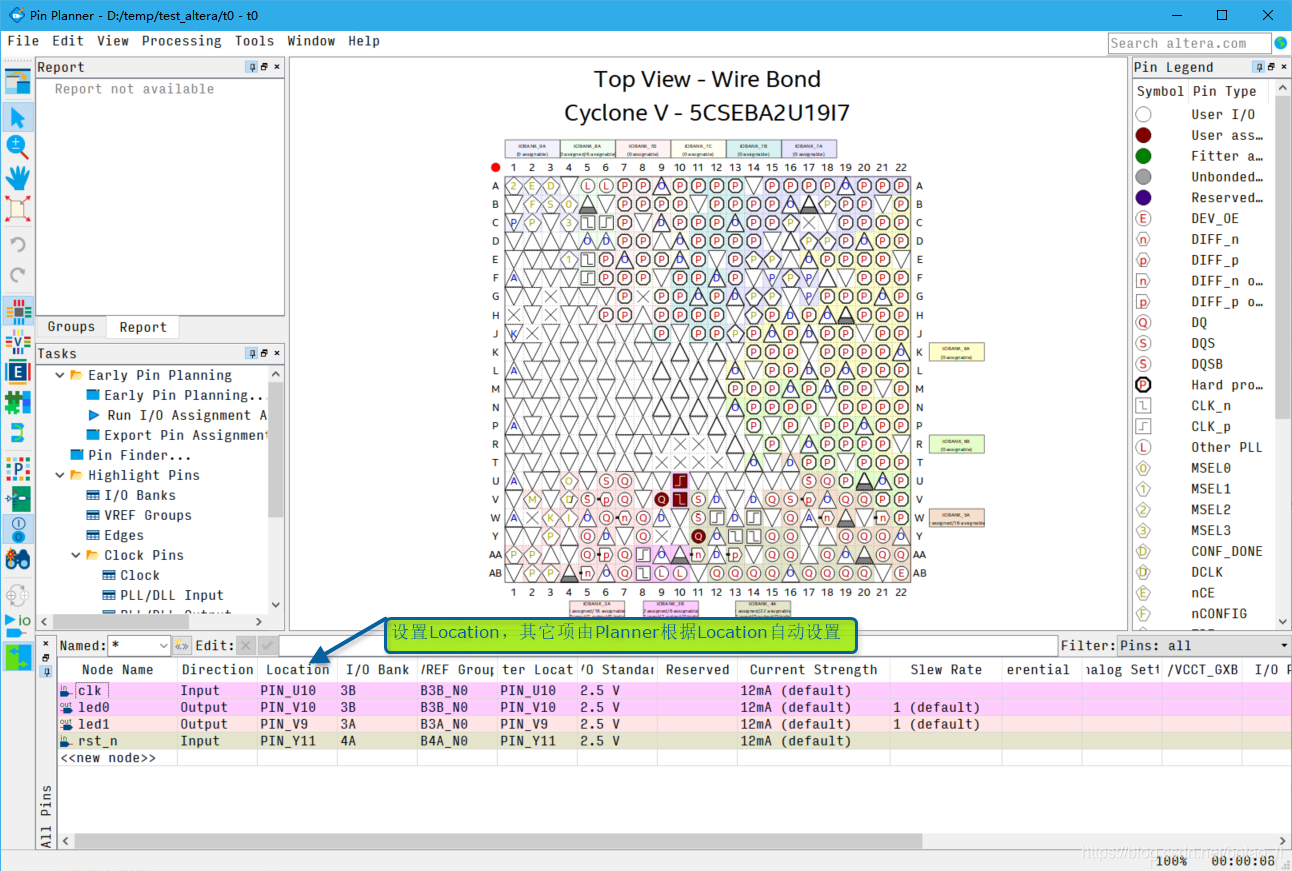Toggle auto-hide pin on Report panel
This screenshot has width=1292, height=871.
coord(252,67)
